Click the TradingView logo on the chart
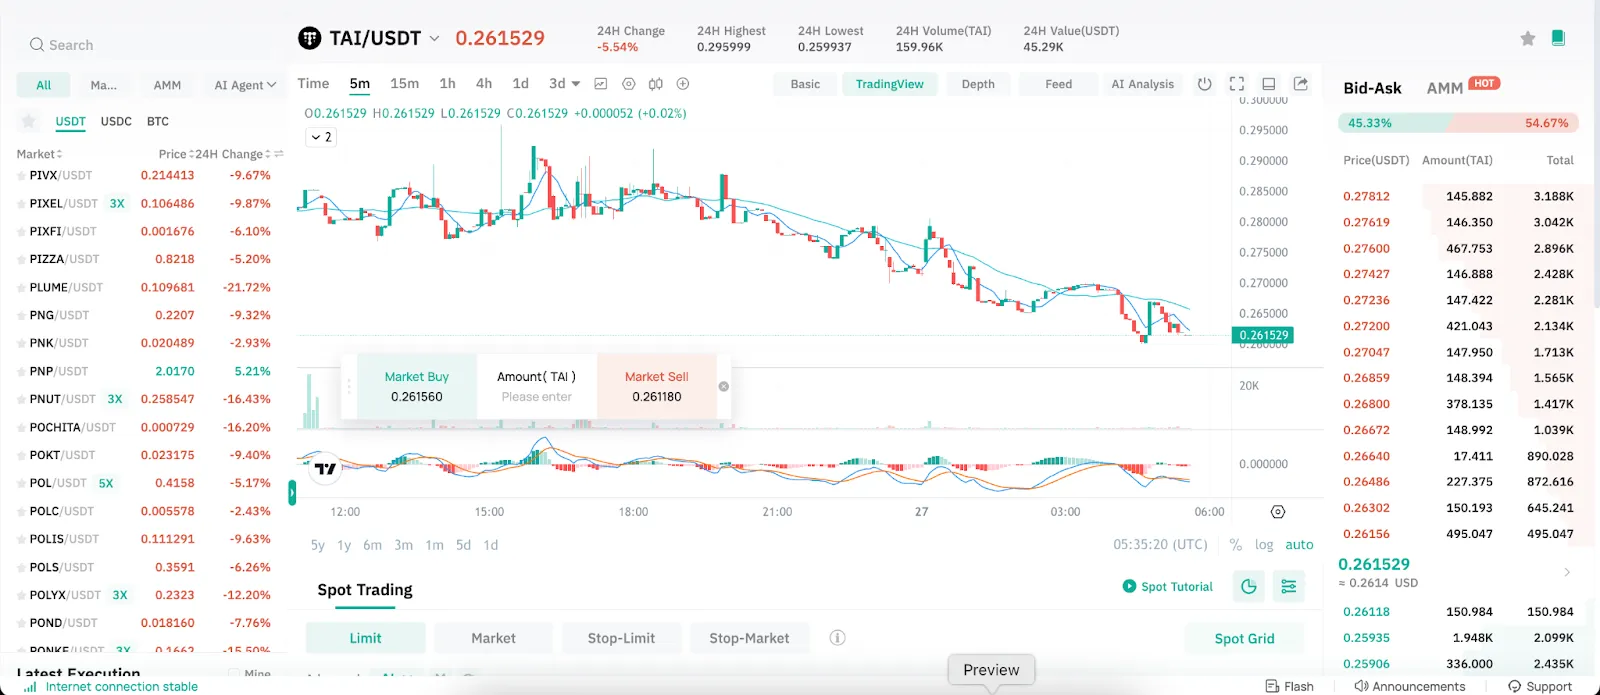 point(326,467)
